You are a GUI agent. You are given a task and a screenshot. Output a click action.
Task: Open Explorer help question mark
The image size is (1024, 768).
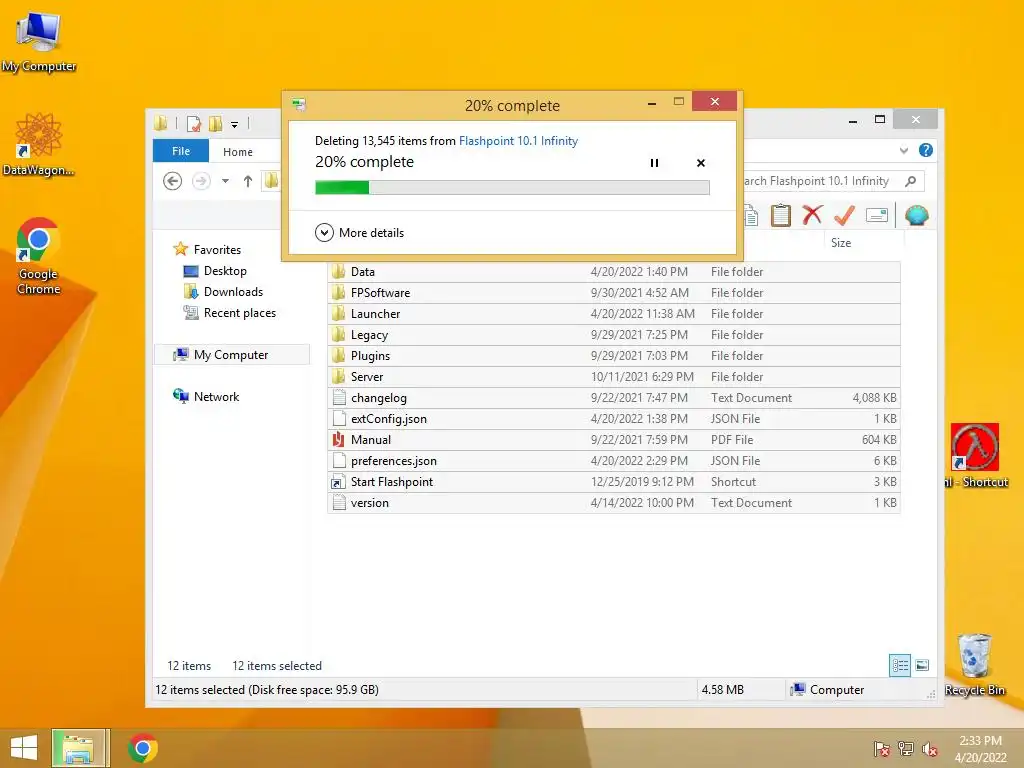[x=925, y=150]
